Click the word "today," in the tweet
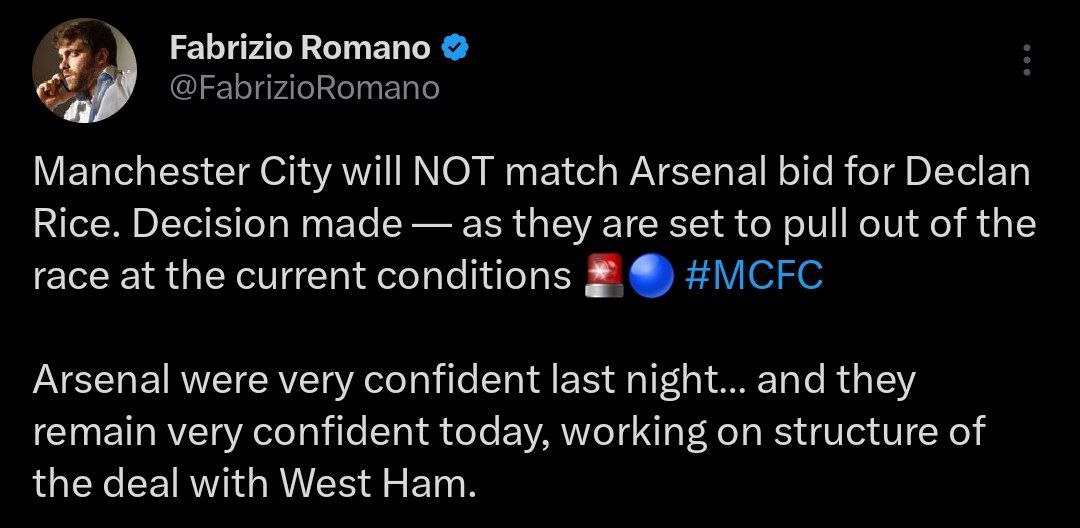Image resolution: width=1080 pixels, height=528 pixels. 497,434
